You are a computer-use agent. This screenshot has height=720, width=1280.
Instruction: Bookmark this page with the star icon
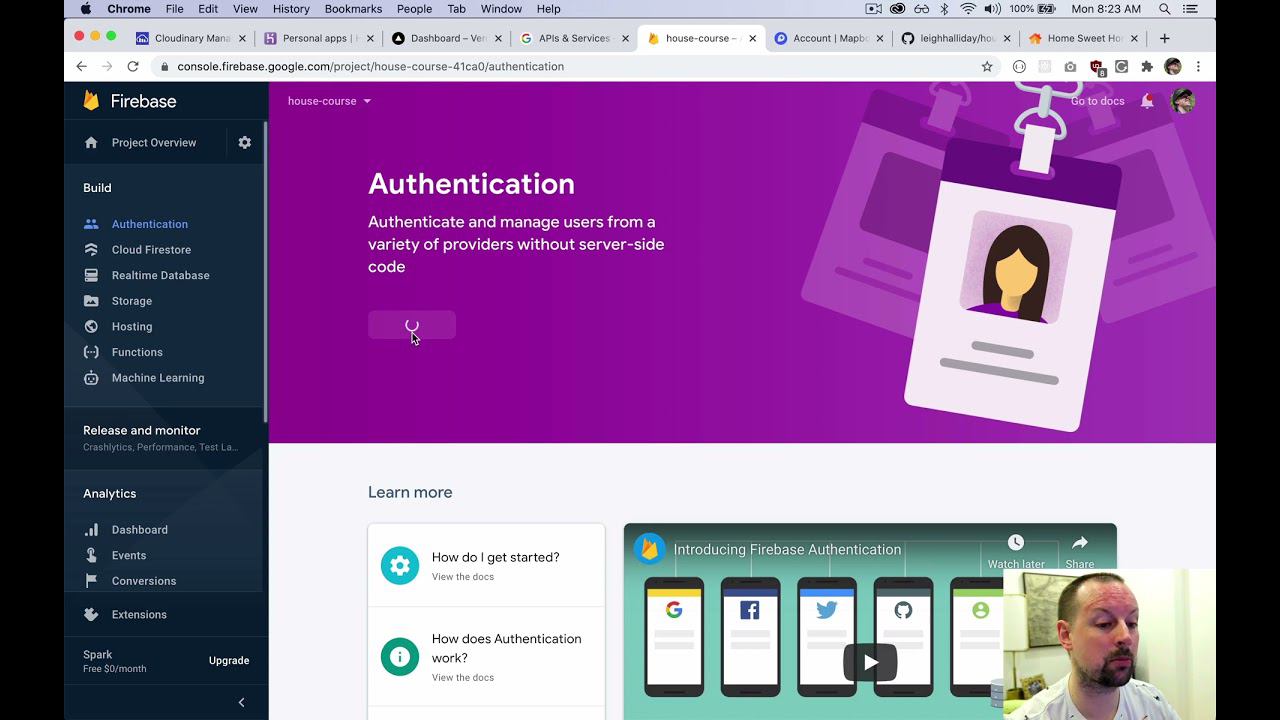pos(987,66)
